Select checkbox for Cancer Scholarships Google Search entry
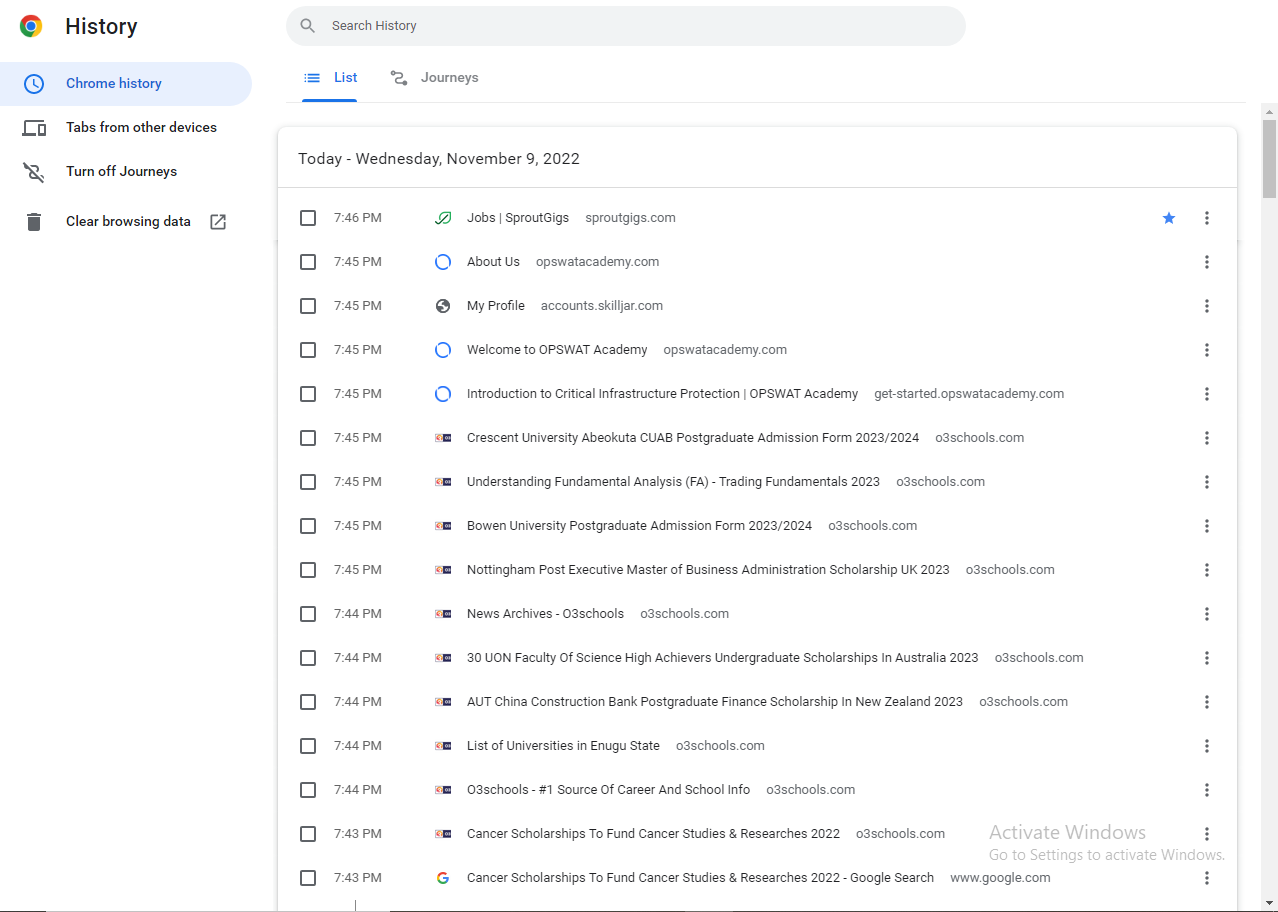 [308, 878]
